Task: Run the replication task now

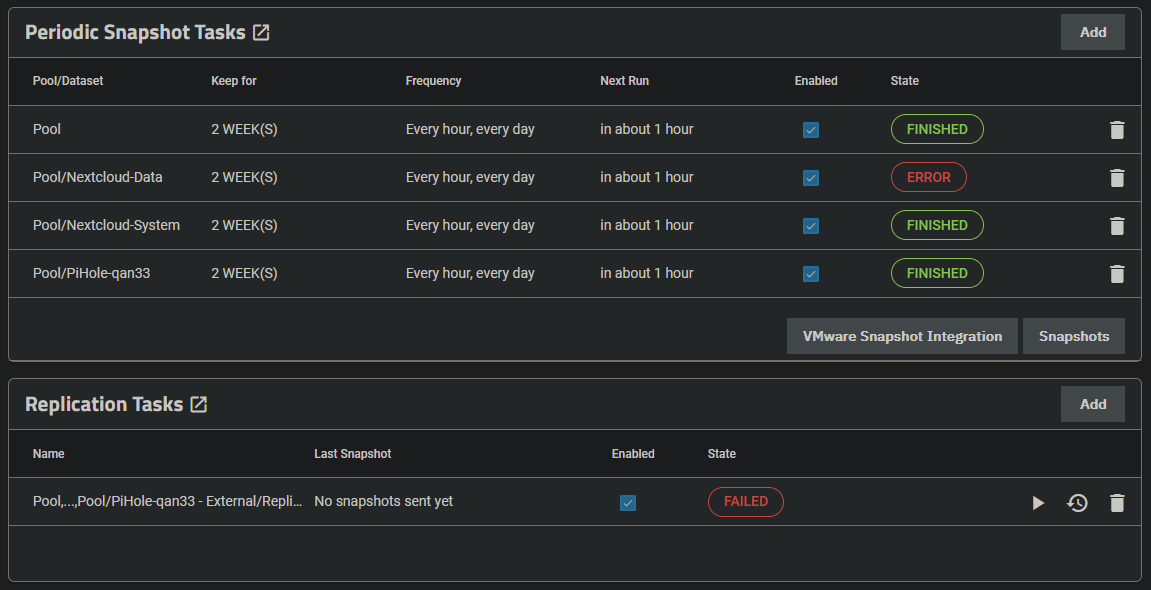Action: tap(1038, 503)
